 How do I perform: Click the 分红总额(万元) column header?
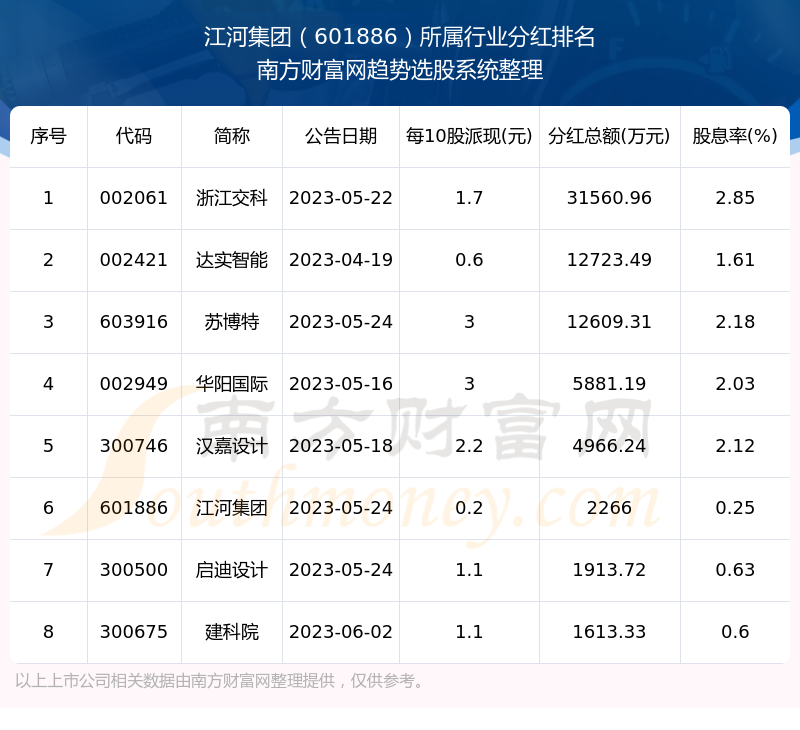click(609, 136)
